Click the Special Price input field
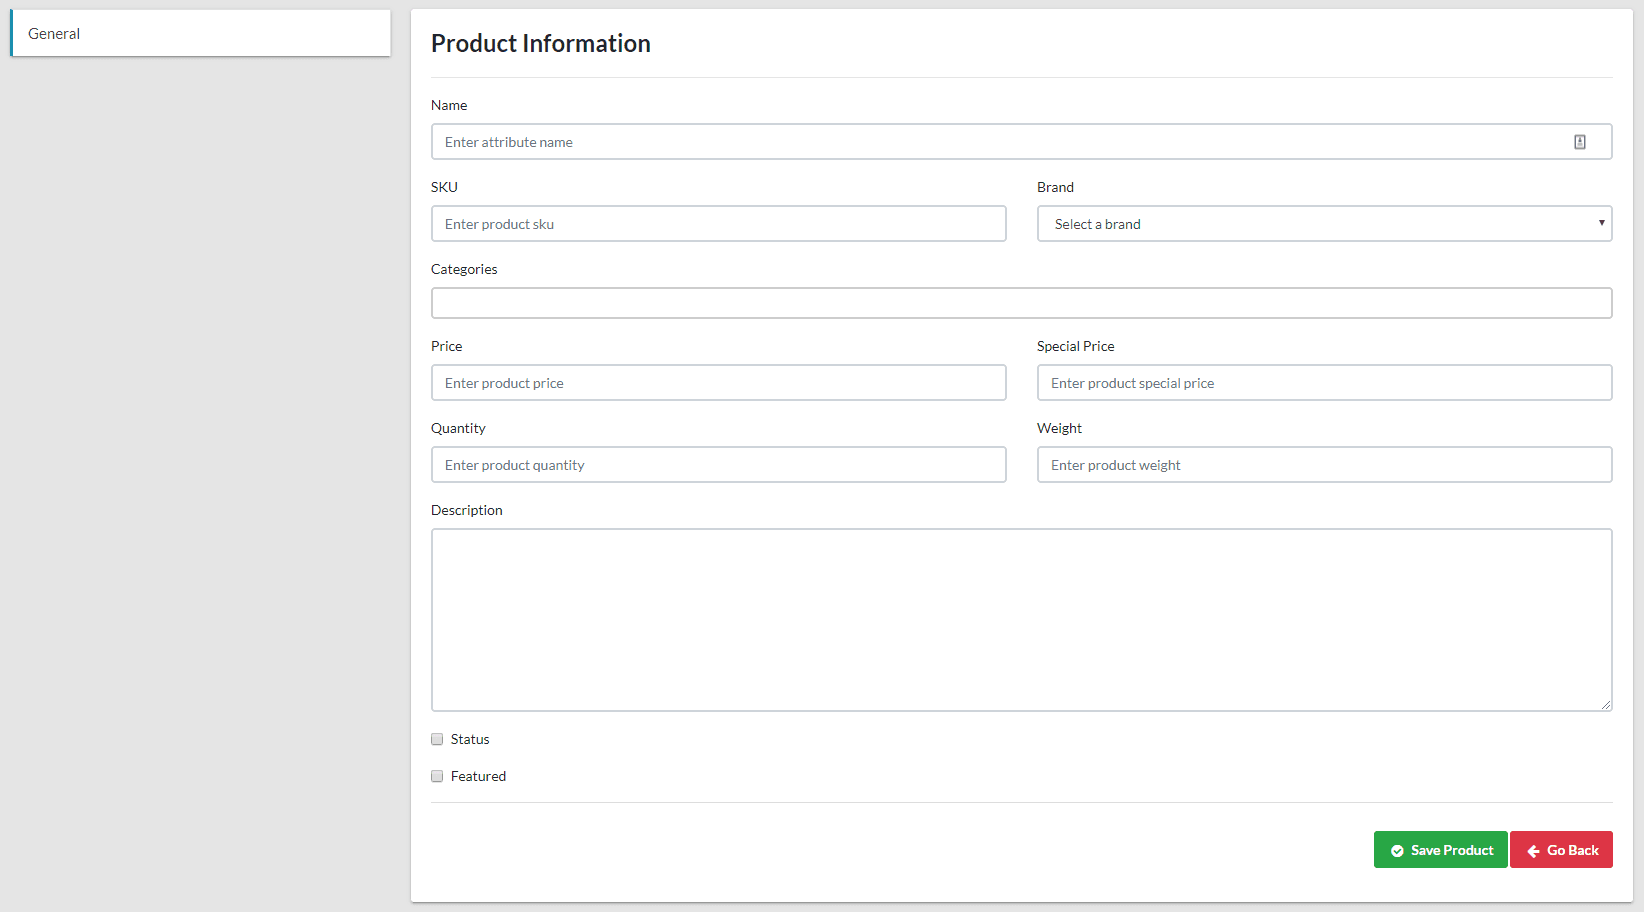The height and width of the screenshot is (912, 1644). [1324, 383]
